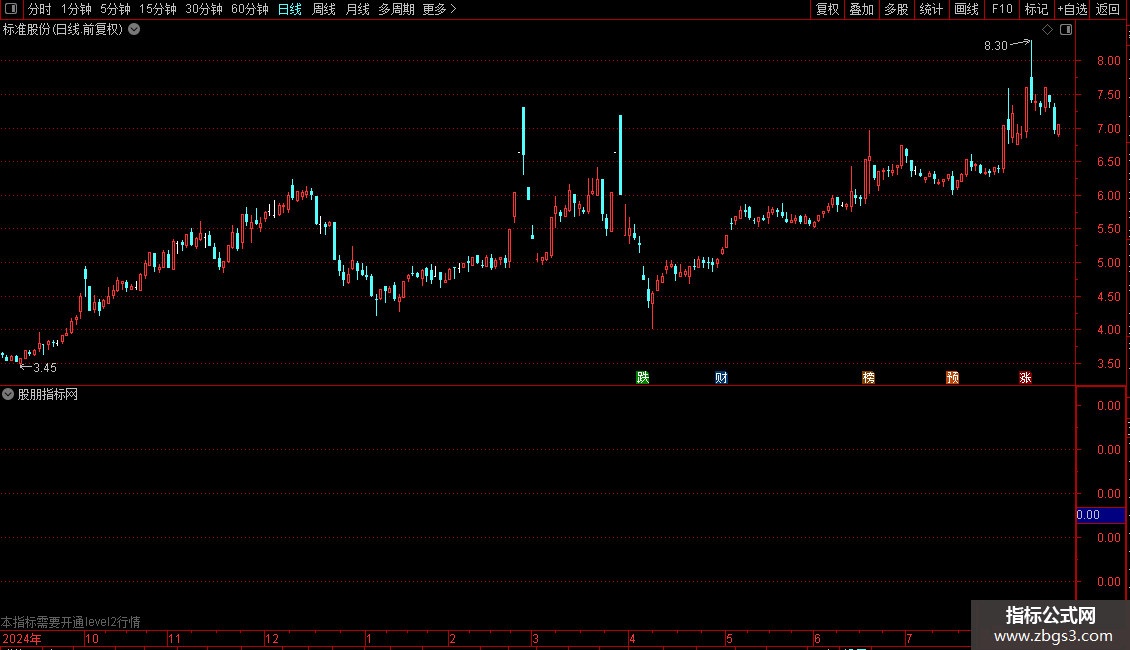Activate the 画线 drawing tools
Image resolution: width=1130 pixels, height=650 pixels.
tap(966, 9)
